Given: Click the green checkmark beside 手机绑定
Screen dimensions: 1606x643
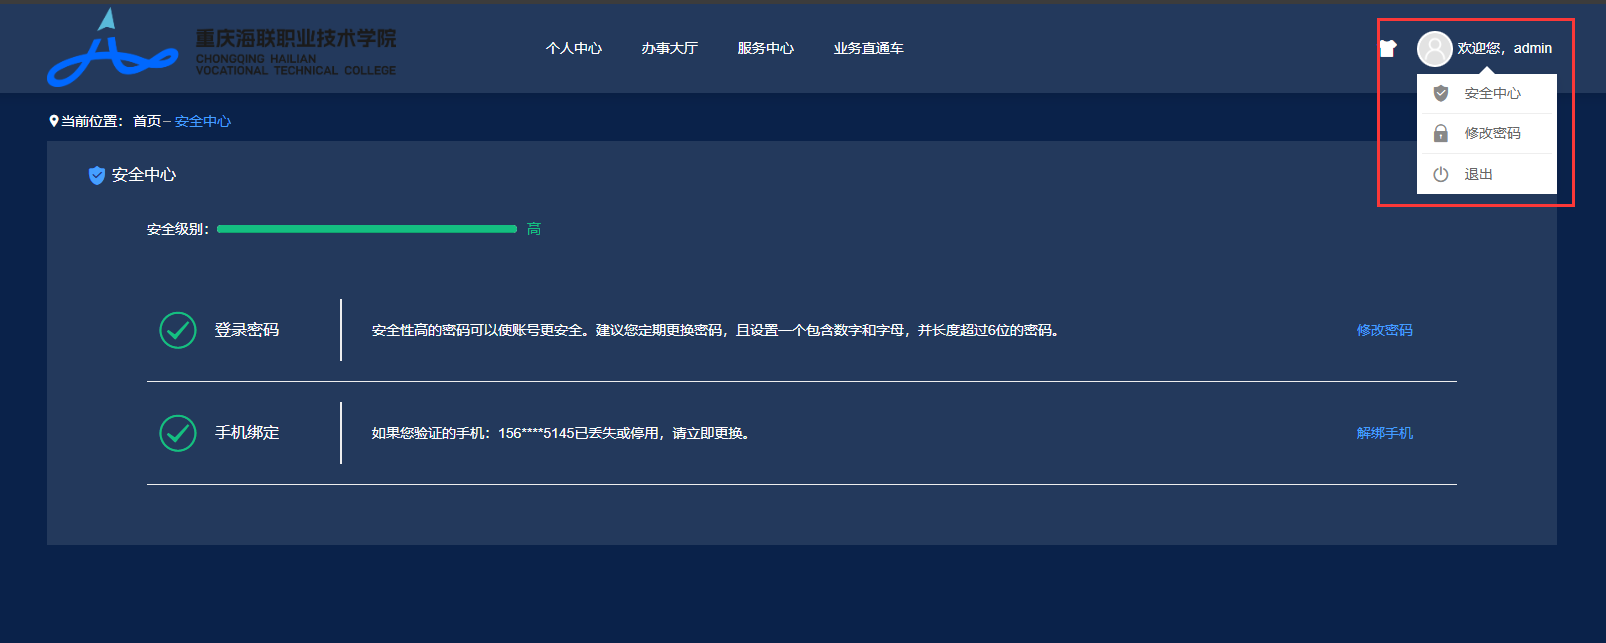Looking at the screenshot, I should click(178, 433).
